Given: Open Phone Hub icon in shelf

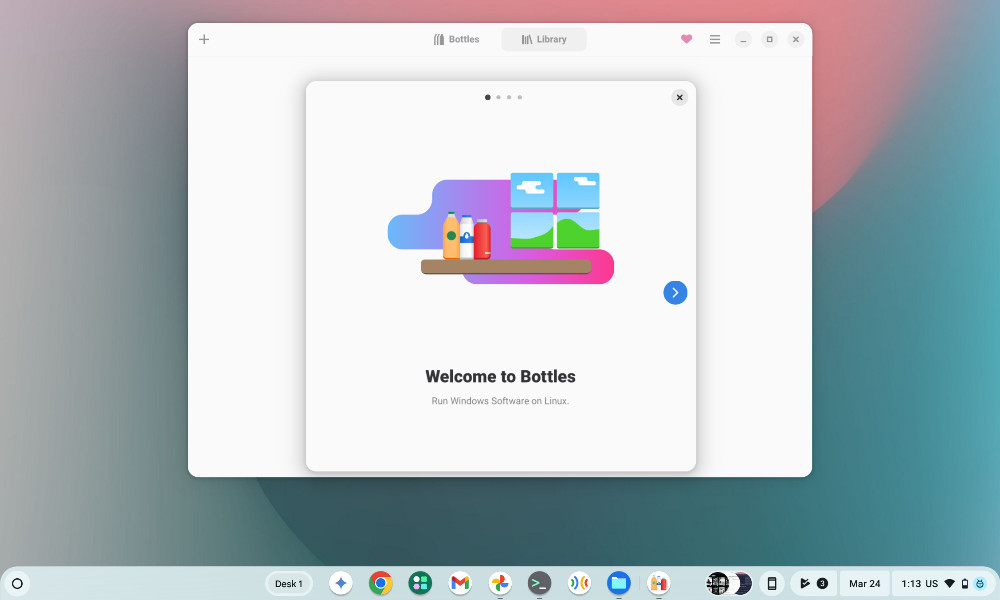Looking at the screenshot, I should pos(772,583).
